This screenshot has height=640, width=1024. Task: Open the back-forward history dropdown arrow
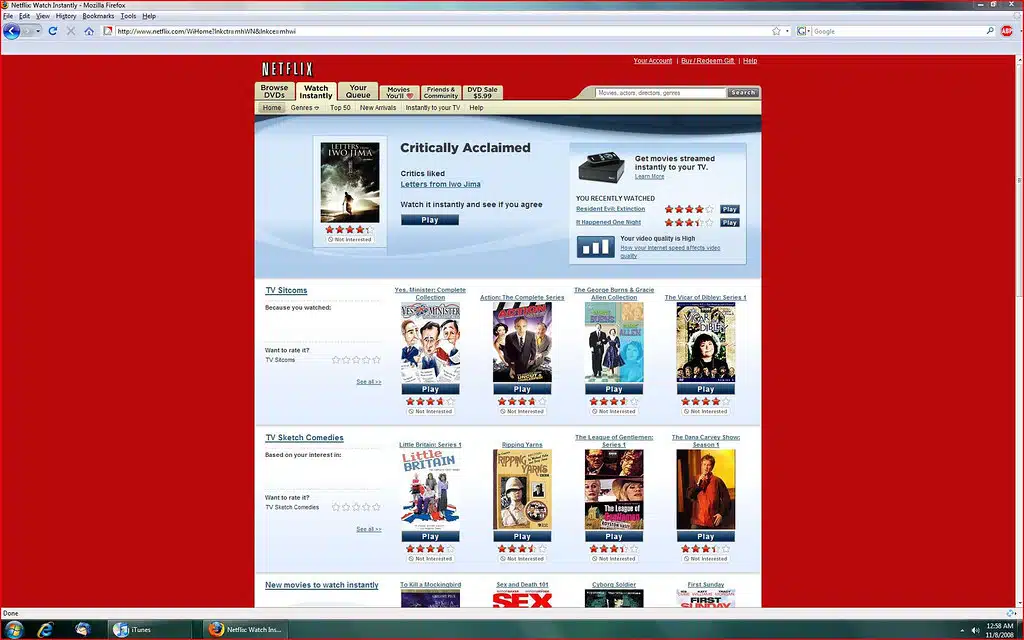pos(37,31)
